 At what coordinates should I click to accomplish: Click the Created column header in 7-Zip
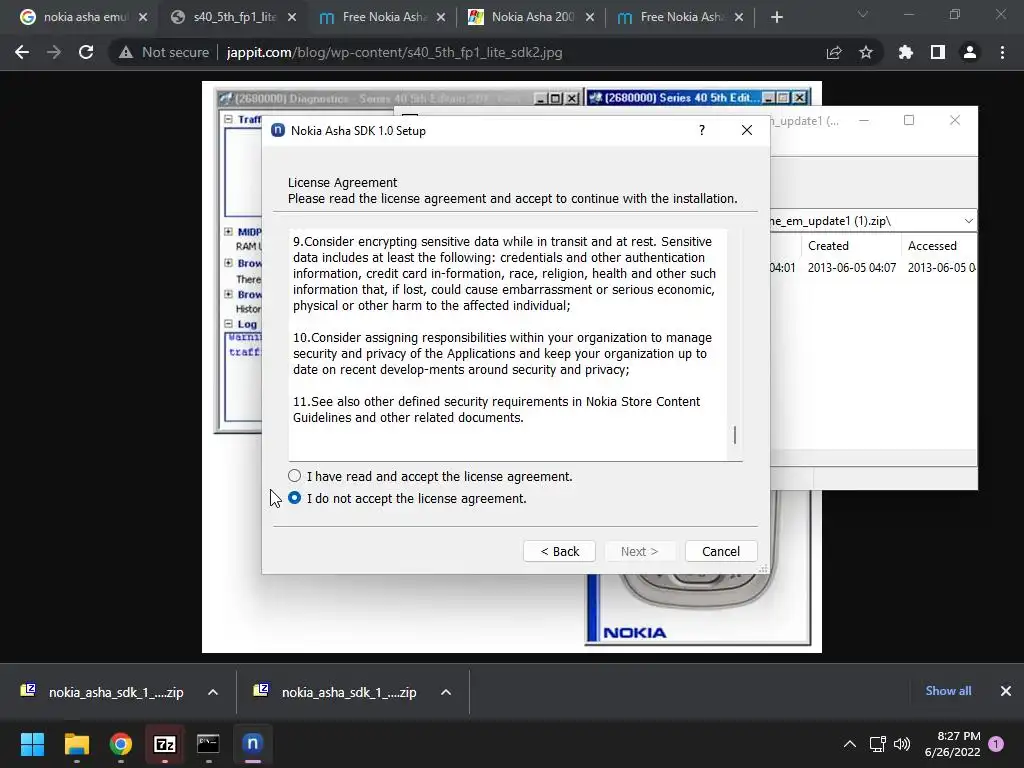click(851, 246)
